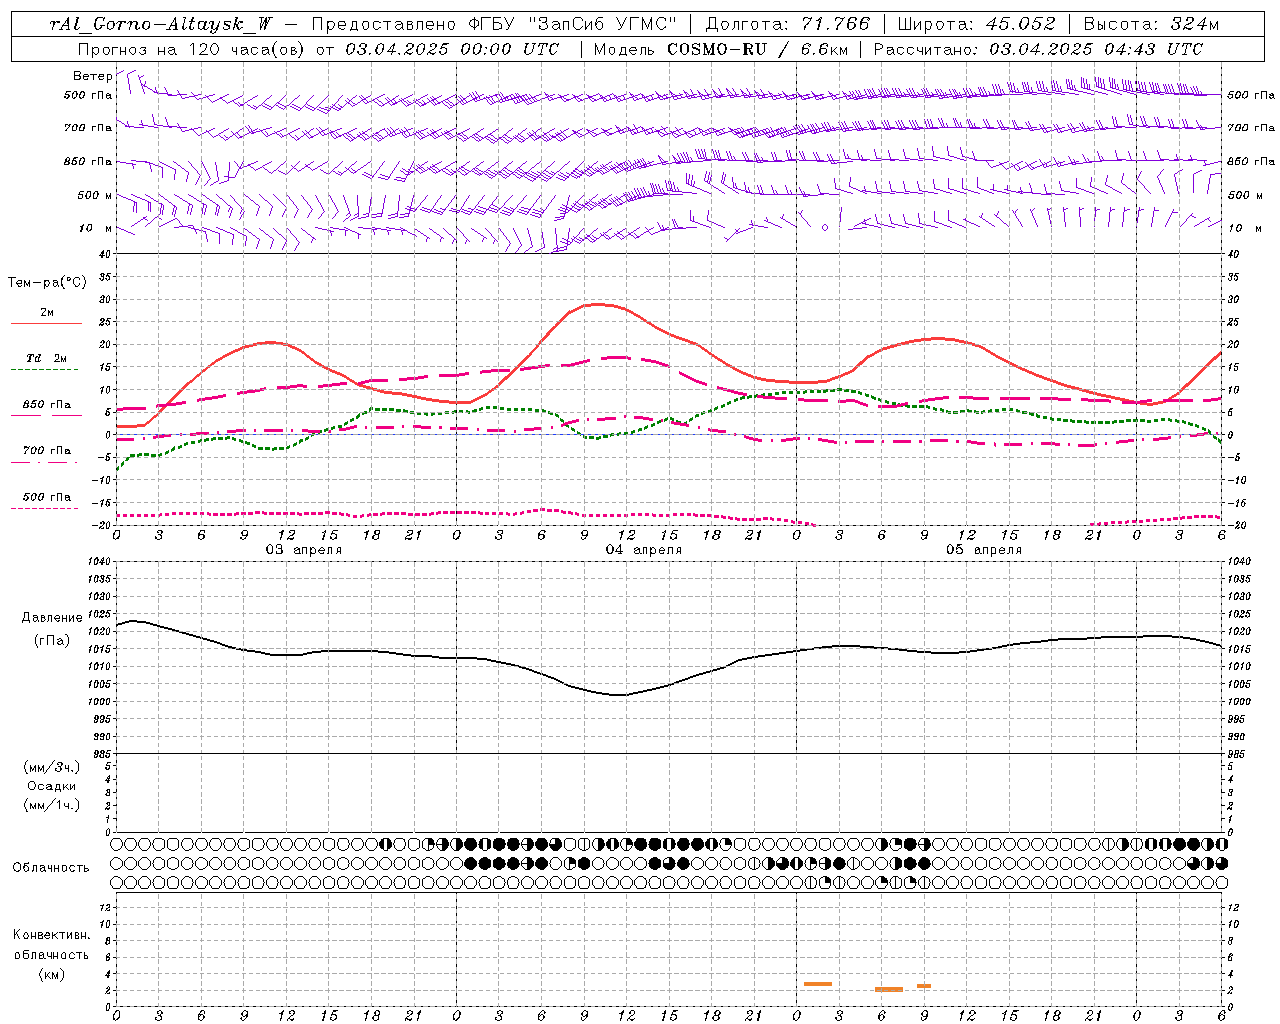This screenshot has width=1280, height=1024.
Task: Click the Осадки precipitation label
Action: pyautogui.click(x=52, y=786)
